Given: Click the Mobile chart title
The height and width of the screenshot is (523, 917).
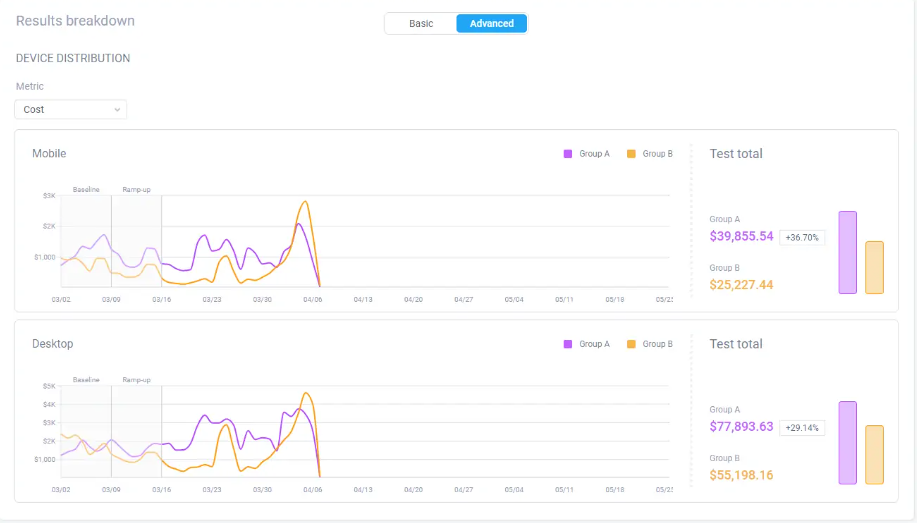Looking at the screenshot, I should click(49, 153).
